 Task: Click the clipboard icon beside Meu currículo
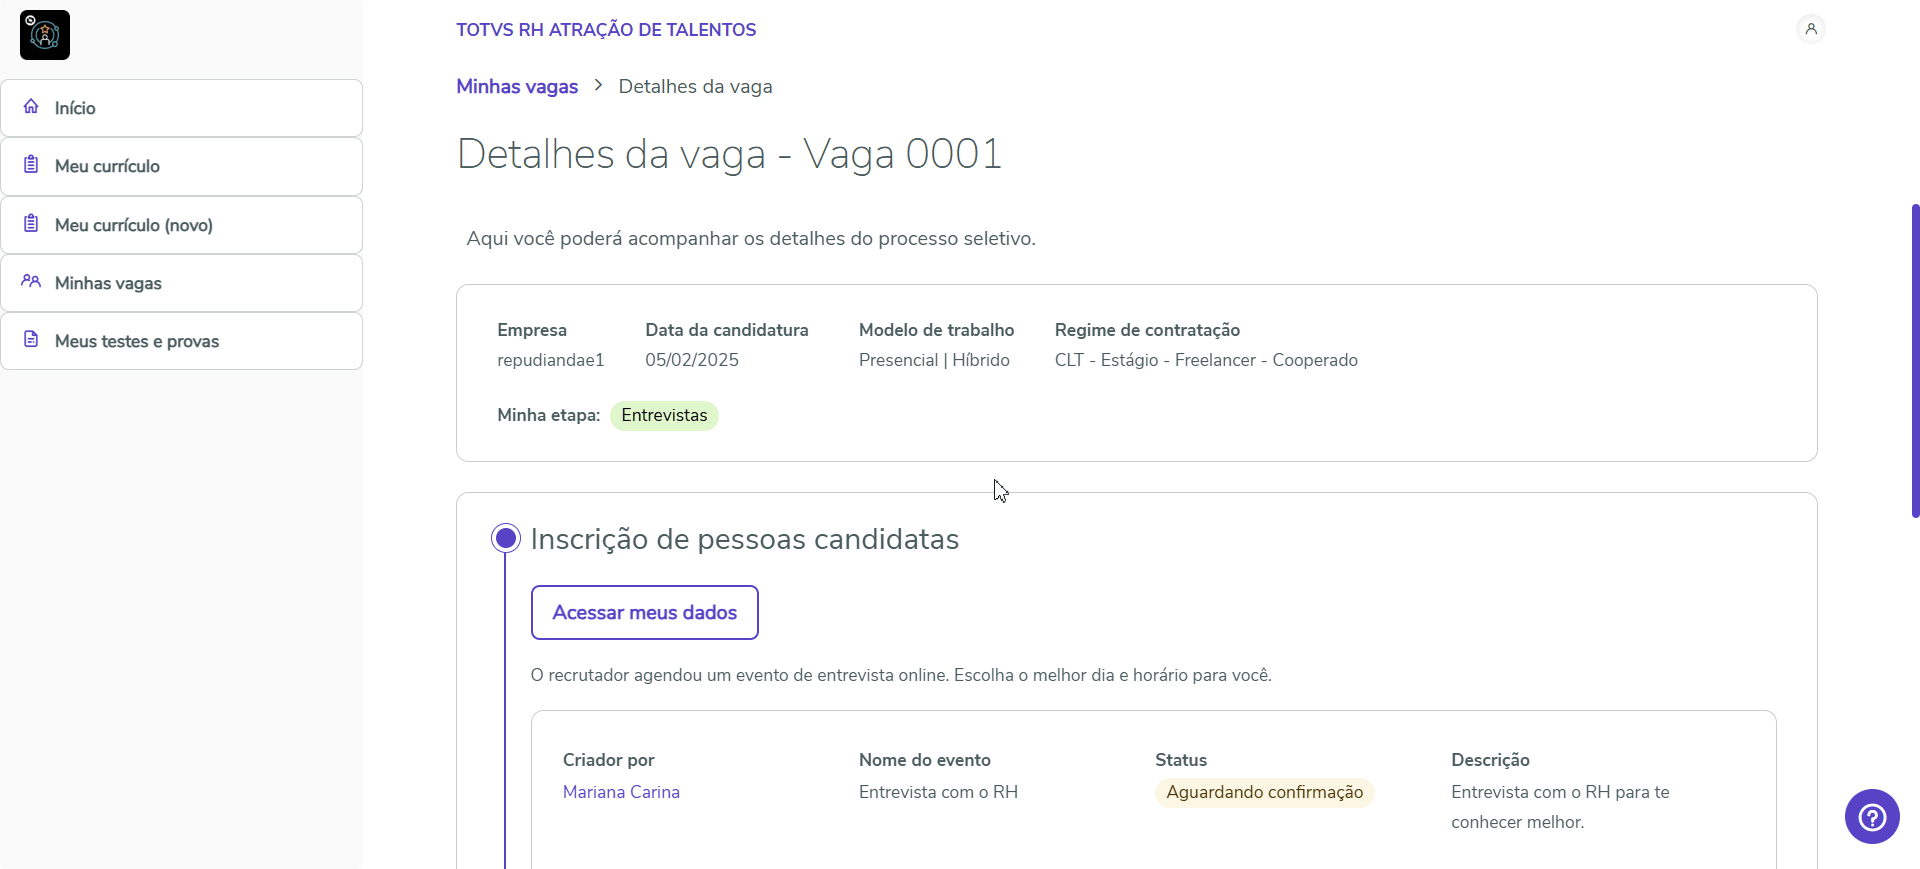coord(32,165)
